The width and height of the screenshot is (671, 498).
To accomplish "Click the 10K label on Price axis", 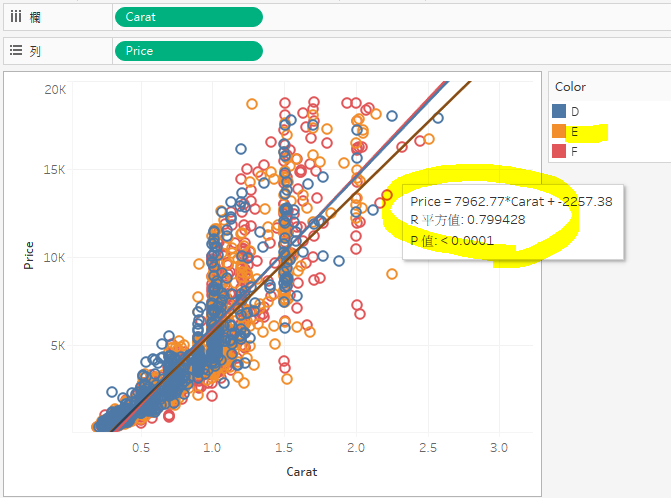I will 54,258.
